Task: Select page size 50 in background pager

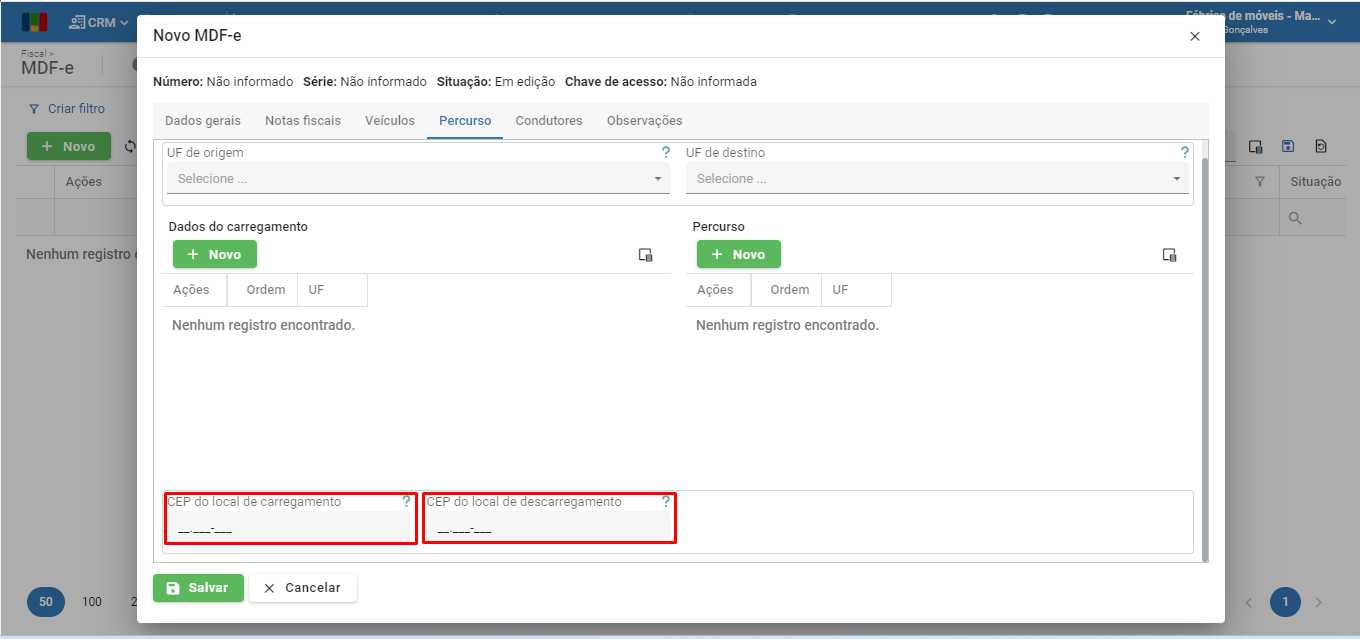Action: [46, 602]
